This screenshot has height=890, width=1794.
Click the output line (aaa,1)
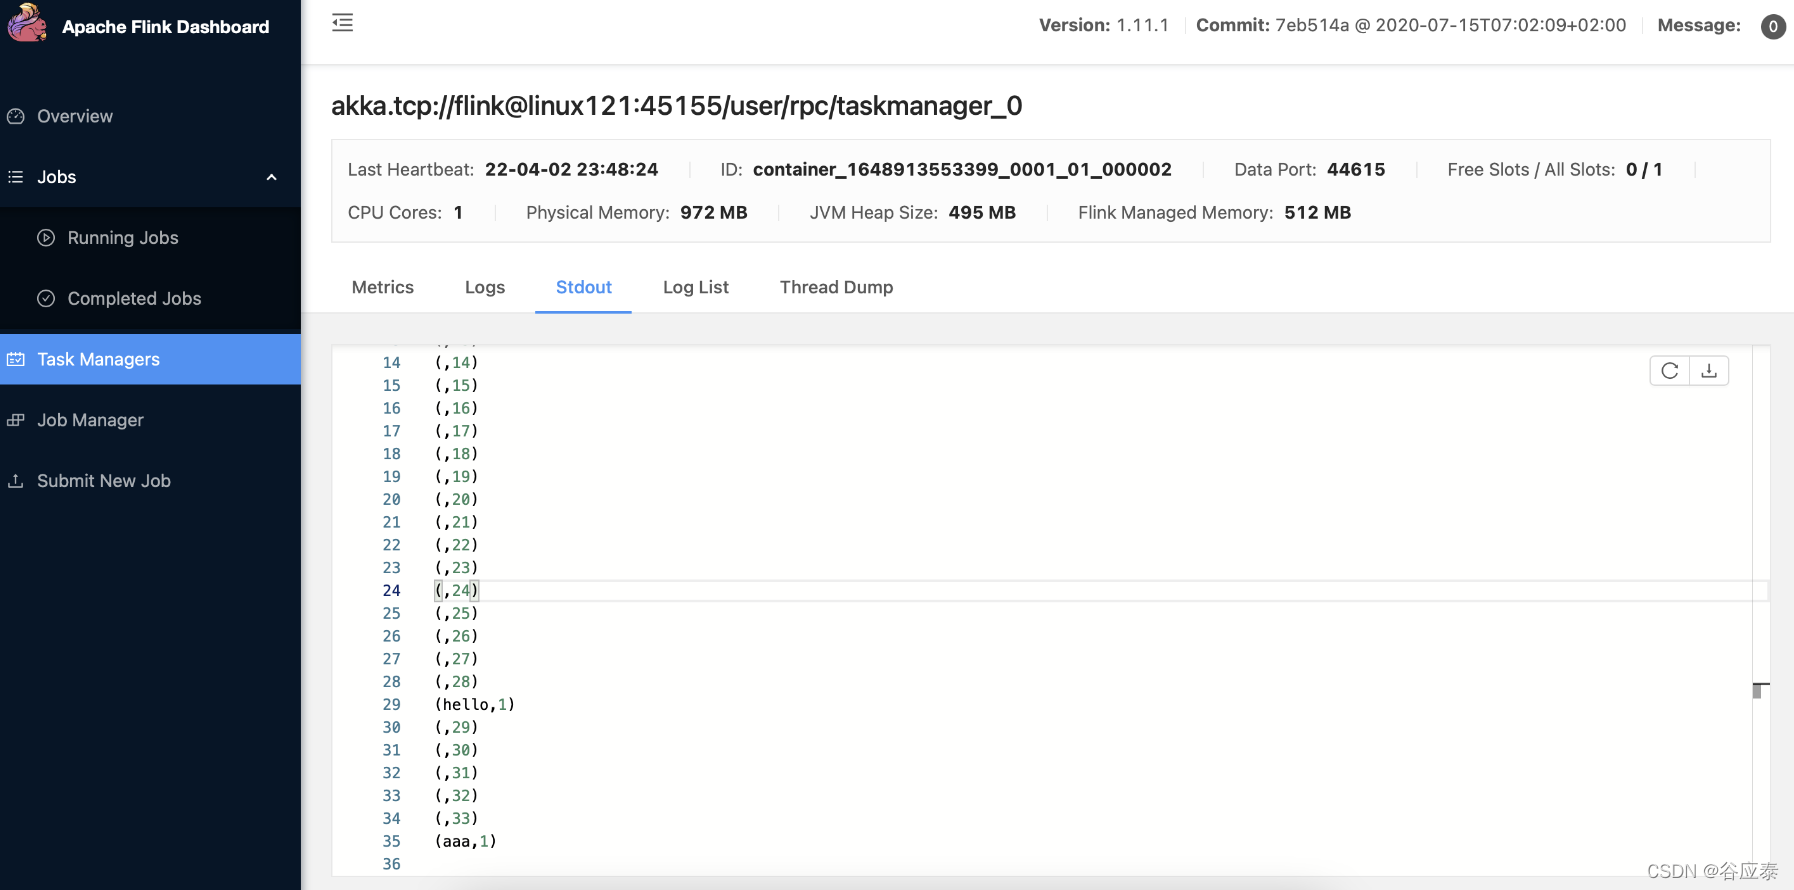466,842
